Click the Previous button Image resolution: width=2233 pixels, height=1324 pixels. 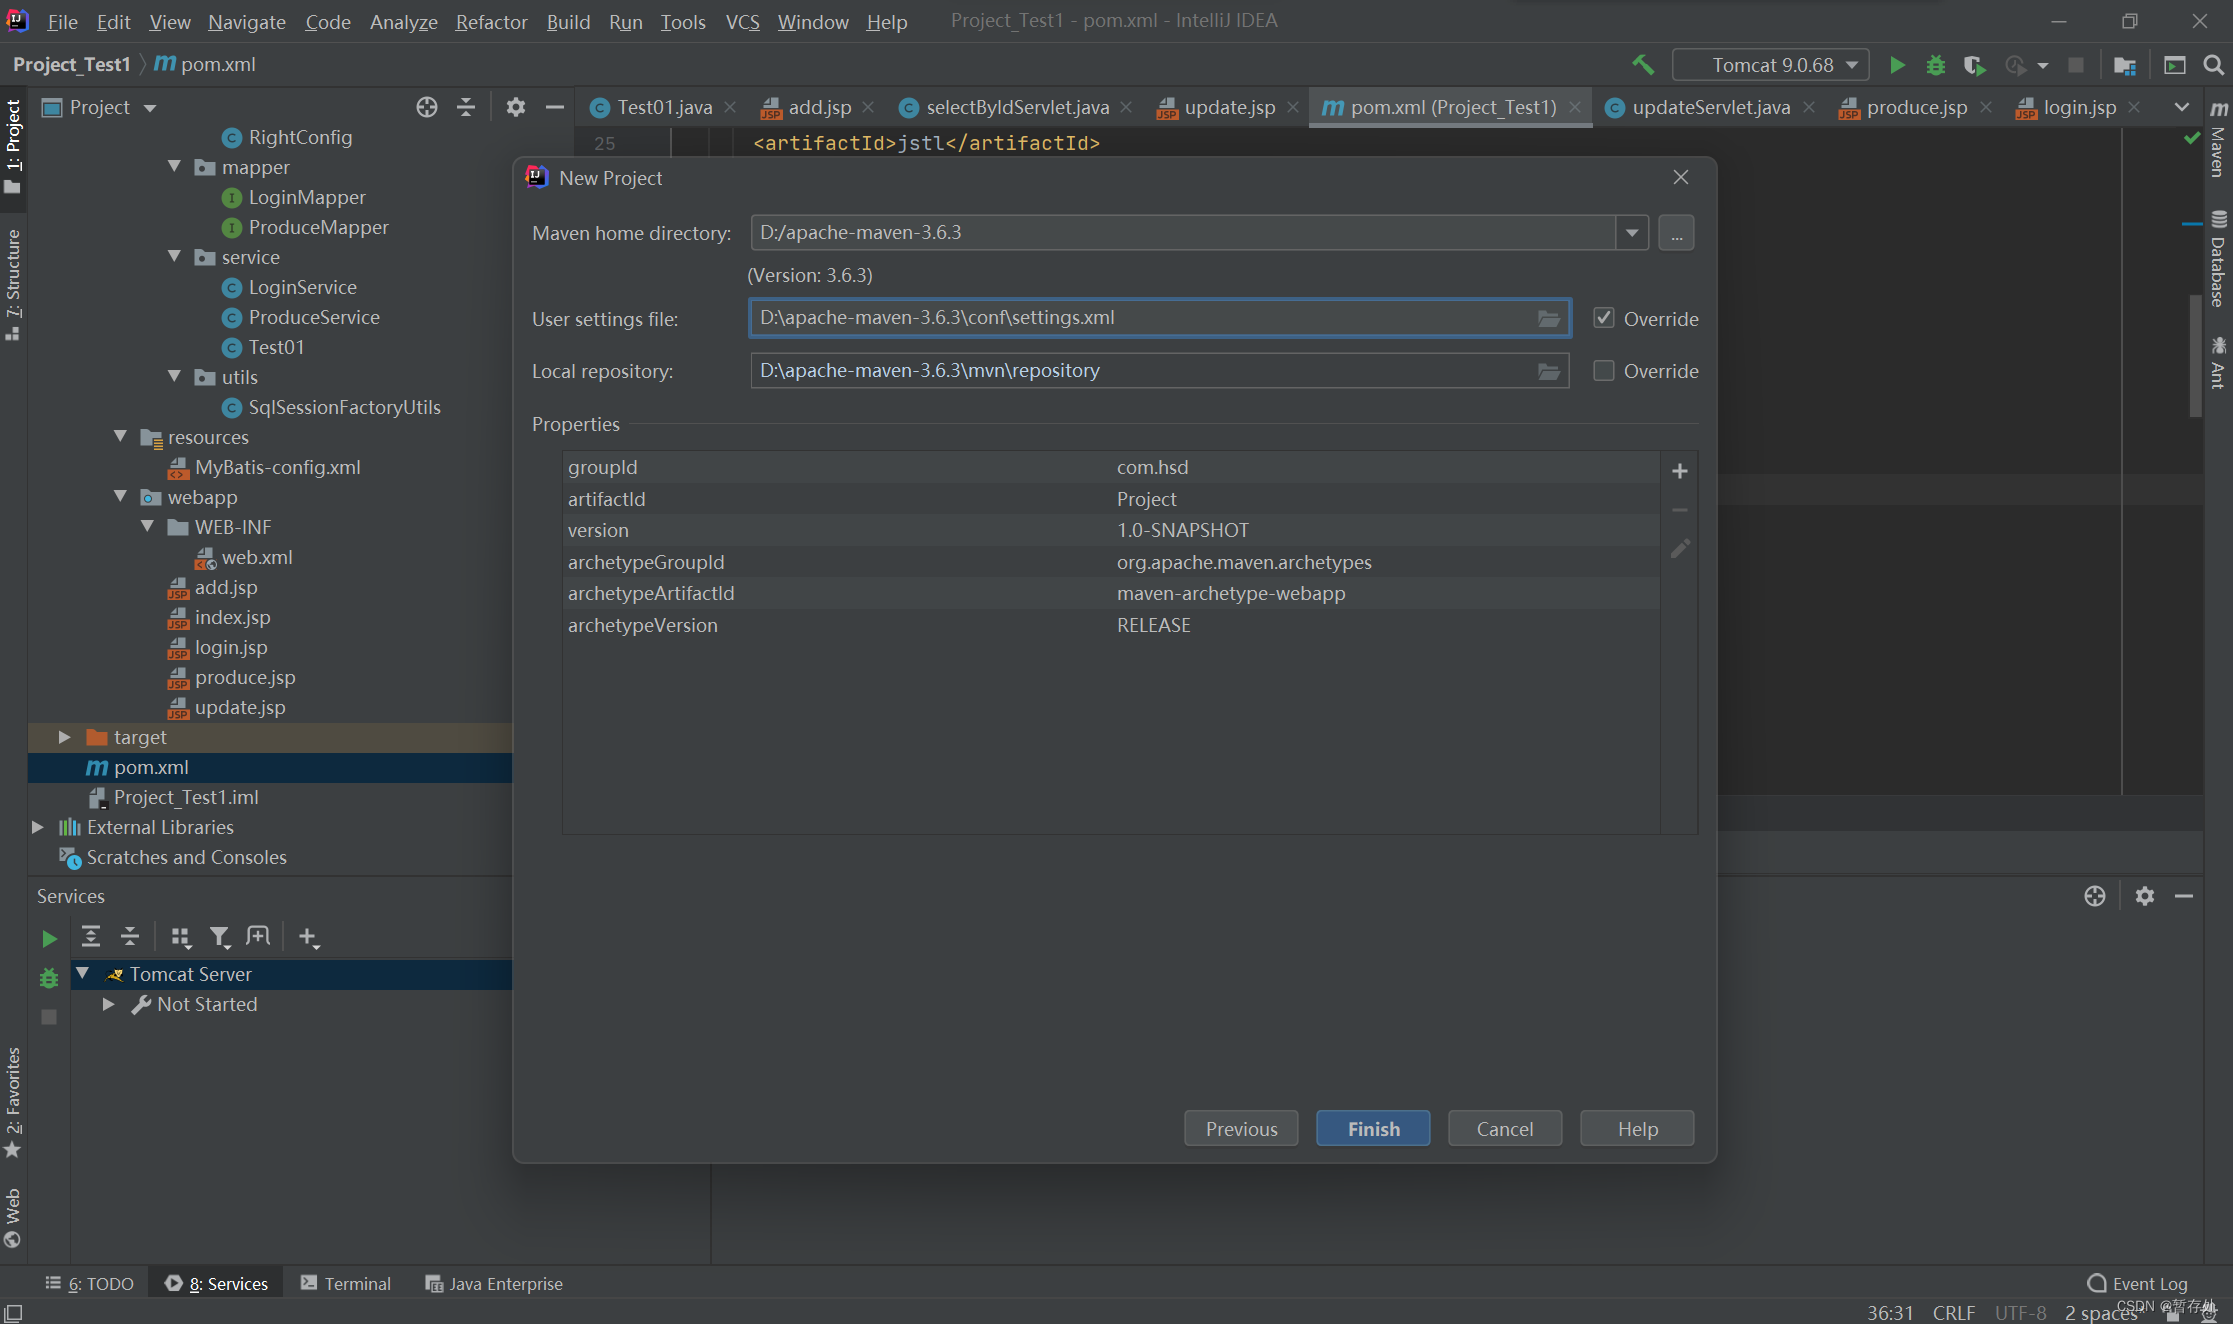[x=1241, y=1129]
